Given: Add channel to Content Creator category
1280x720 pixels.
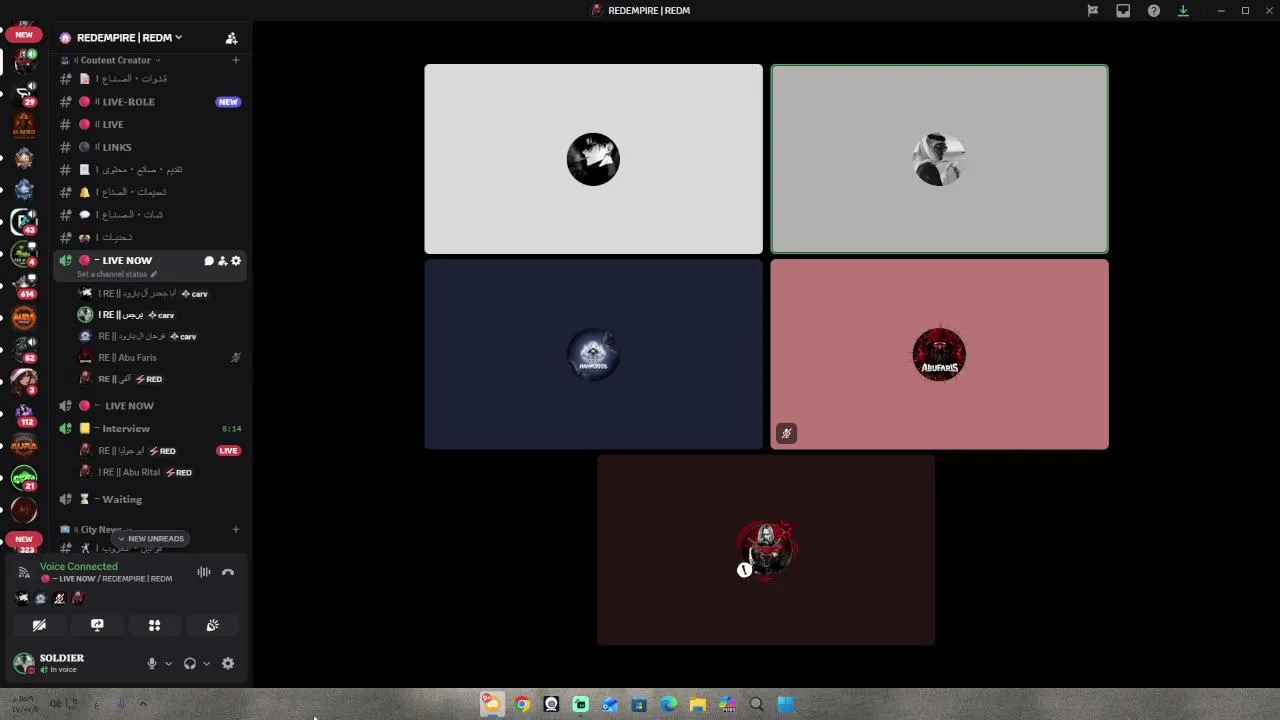Looking at the screenshot, I should pos(236,60).
